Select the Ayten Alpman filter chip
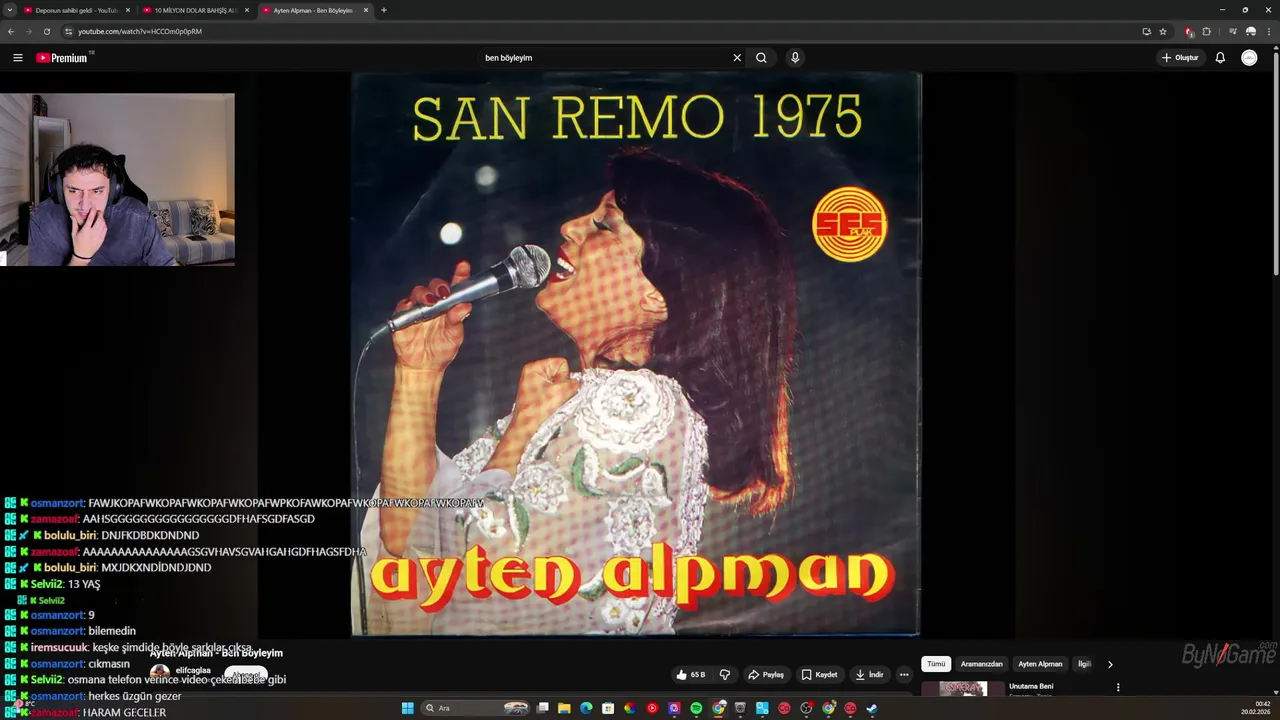Viewport: 1280px width, 720px height. [1040, 664]
